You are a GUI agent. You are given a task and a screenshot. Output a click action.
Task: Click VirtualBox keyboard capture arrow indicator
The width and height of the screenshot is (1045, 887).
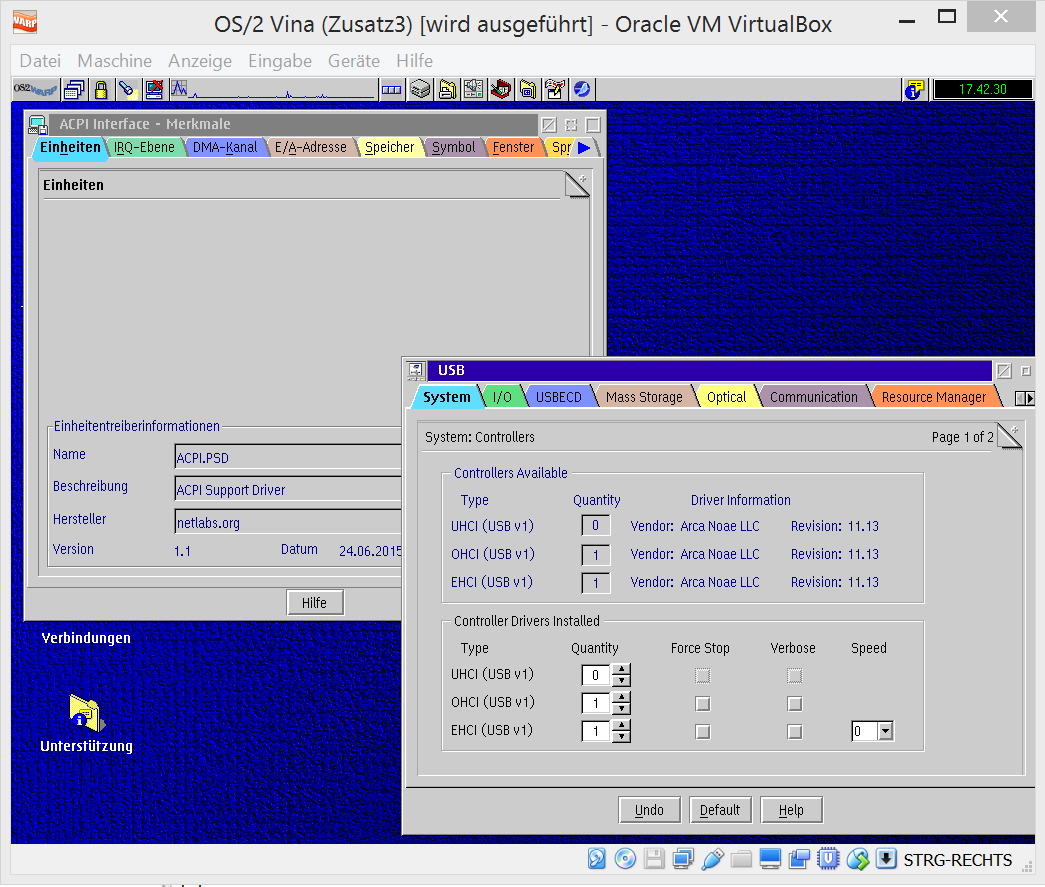(886, 858)
